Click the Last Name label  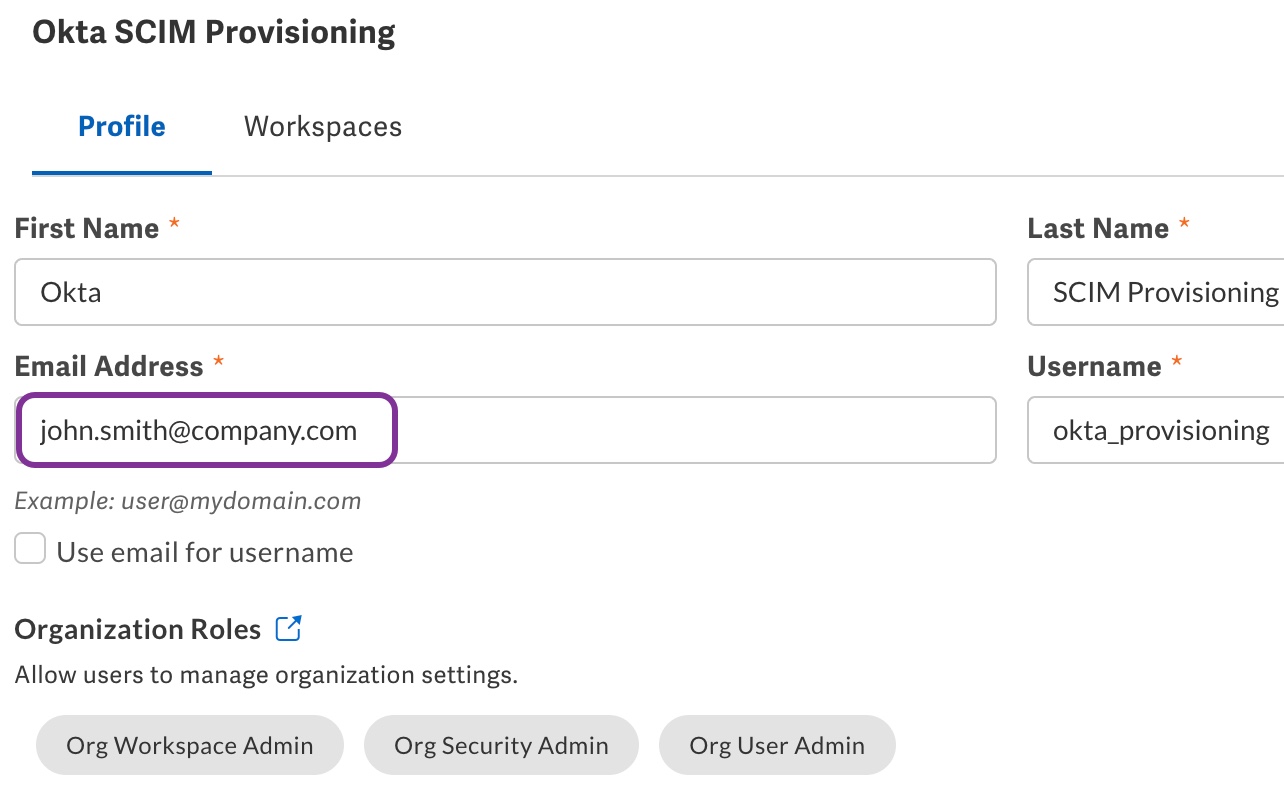pos(1098,228)
